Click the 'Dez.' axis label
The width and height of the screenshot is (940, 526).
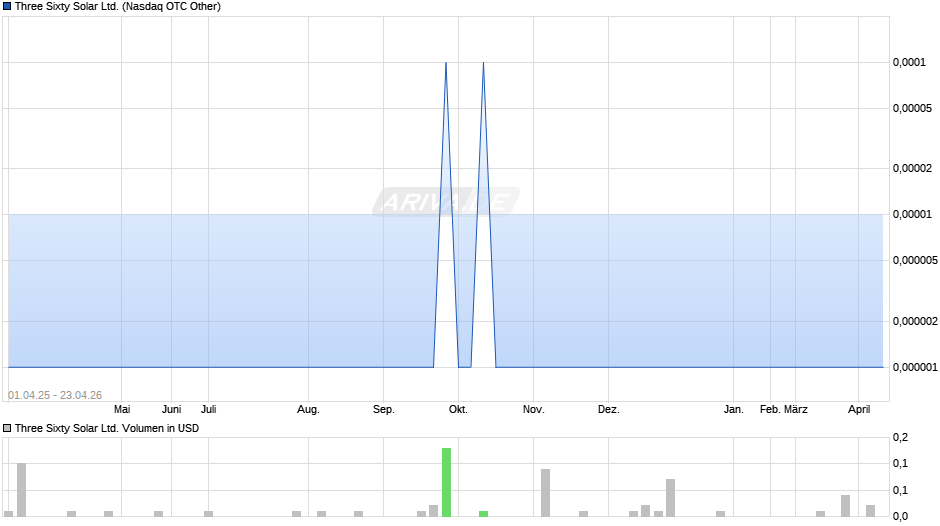click(608, 409)
